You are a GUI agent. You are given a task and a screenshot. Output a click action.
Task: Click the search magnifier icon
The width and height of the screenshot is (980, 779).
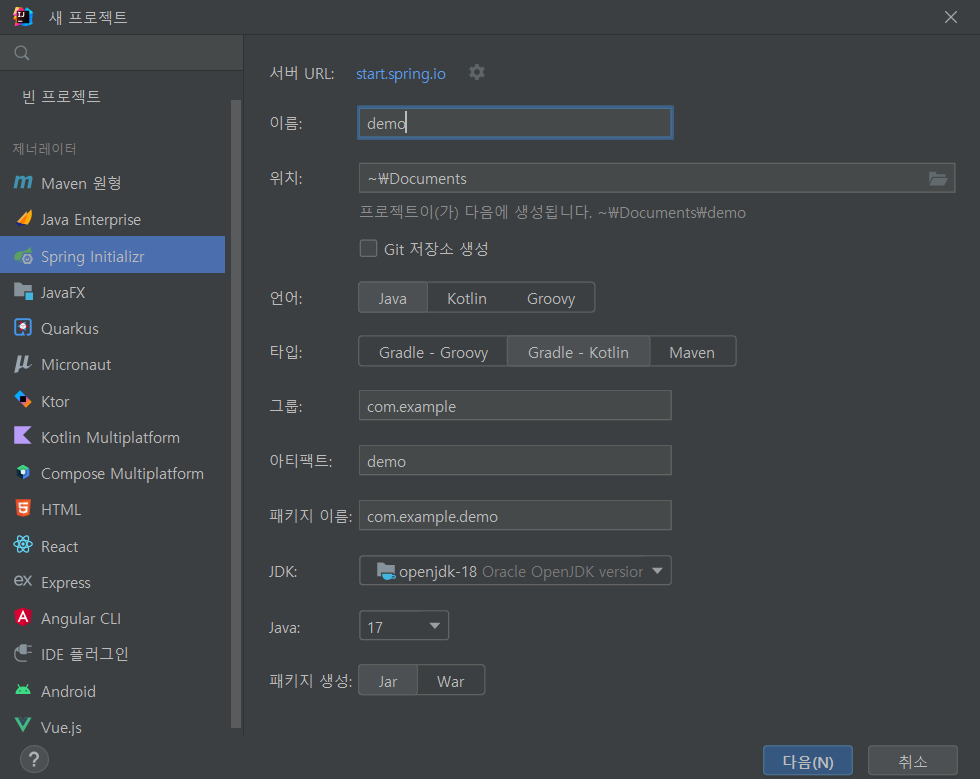tap(22, 53)
